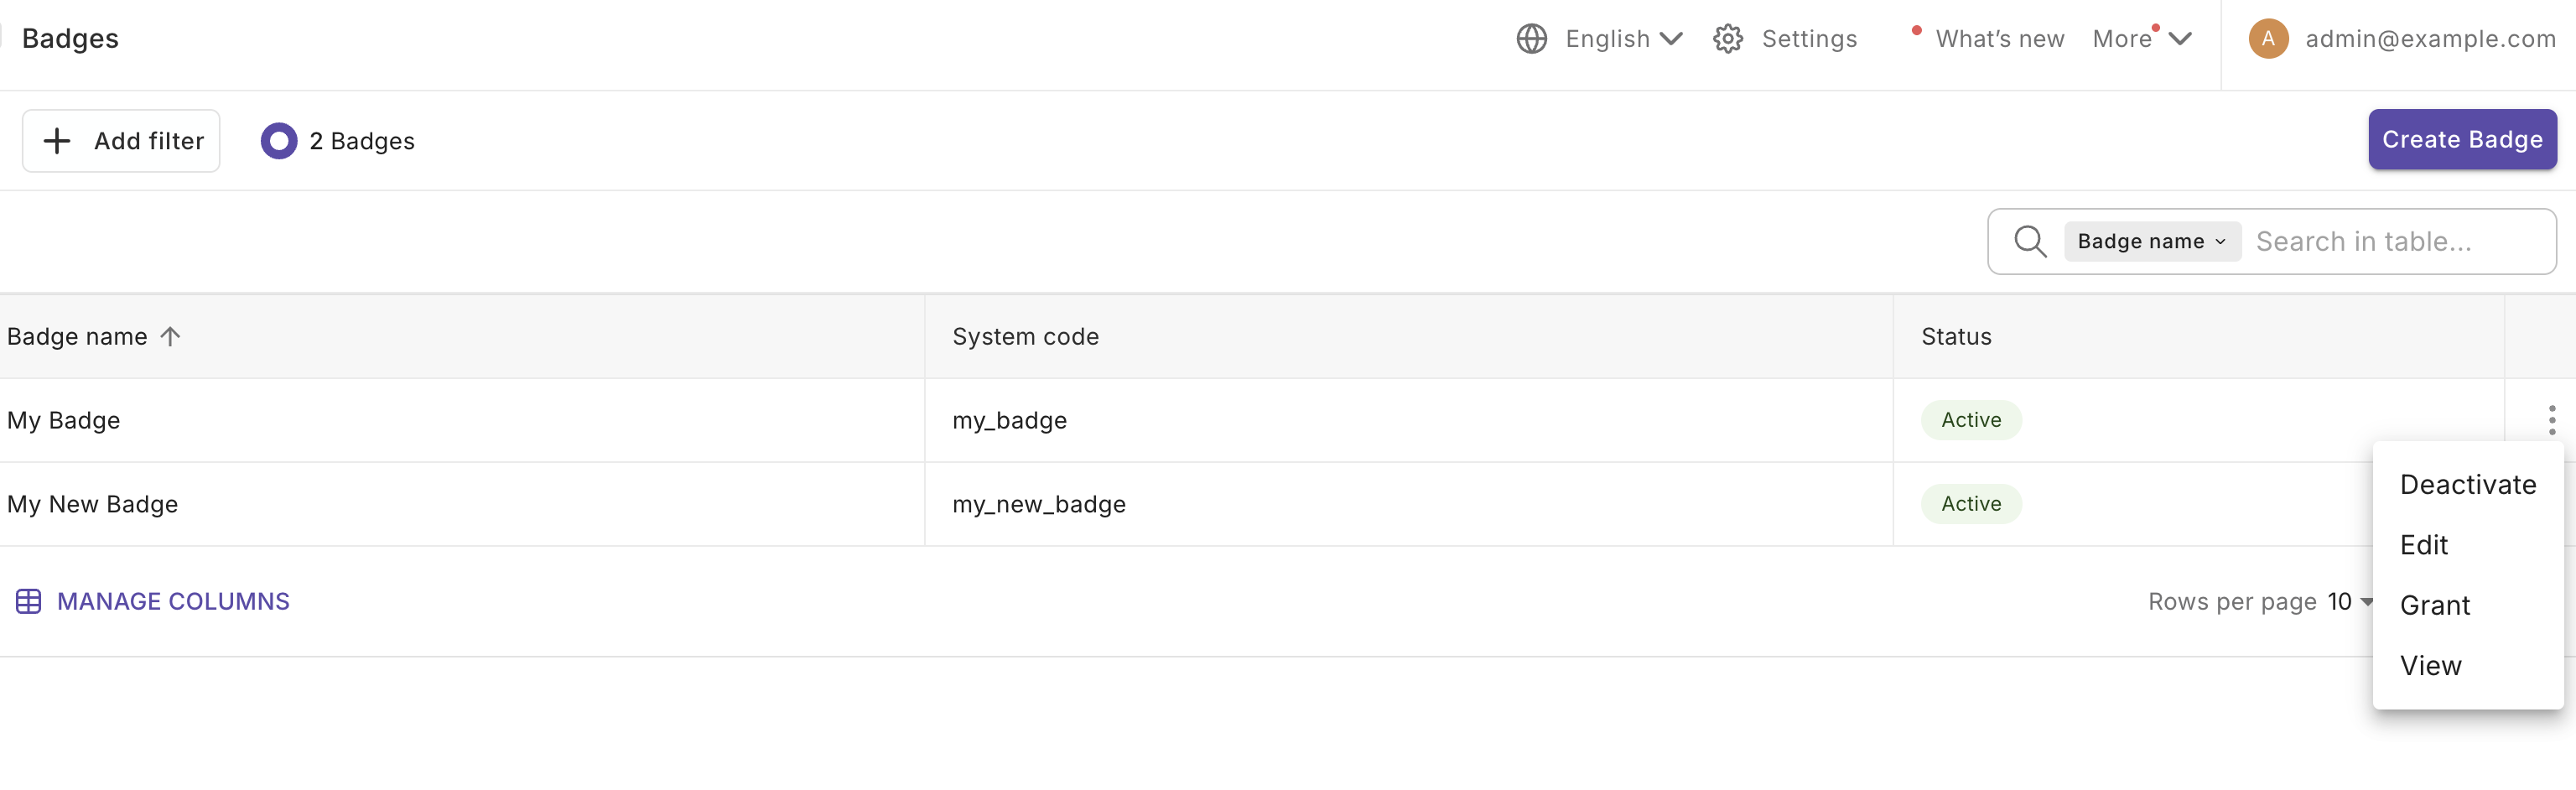Choose Grant in the row menu

tap(2434, 605)
